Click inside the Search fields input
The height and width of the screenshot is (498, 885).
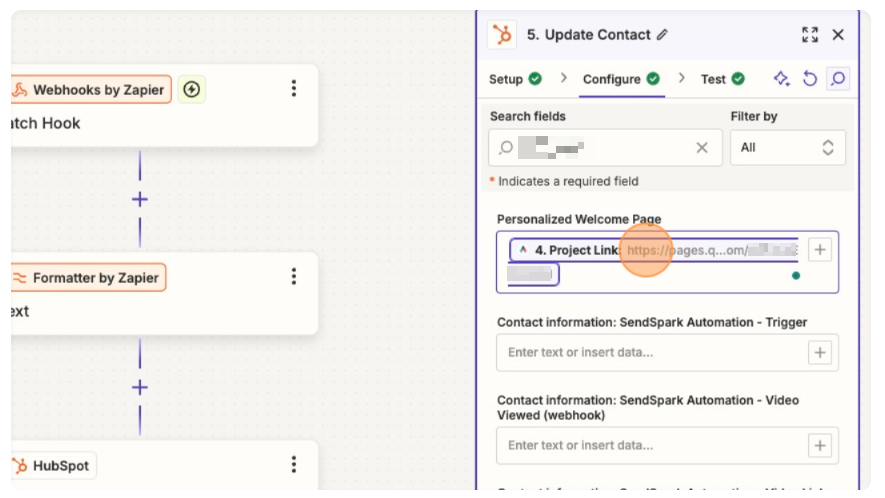[x=605, y=147]
